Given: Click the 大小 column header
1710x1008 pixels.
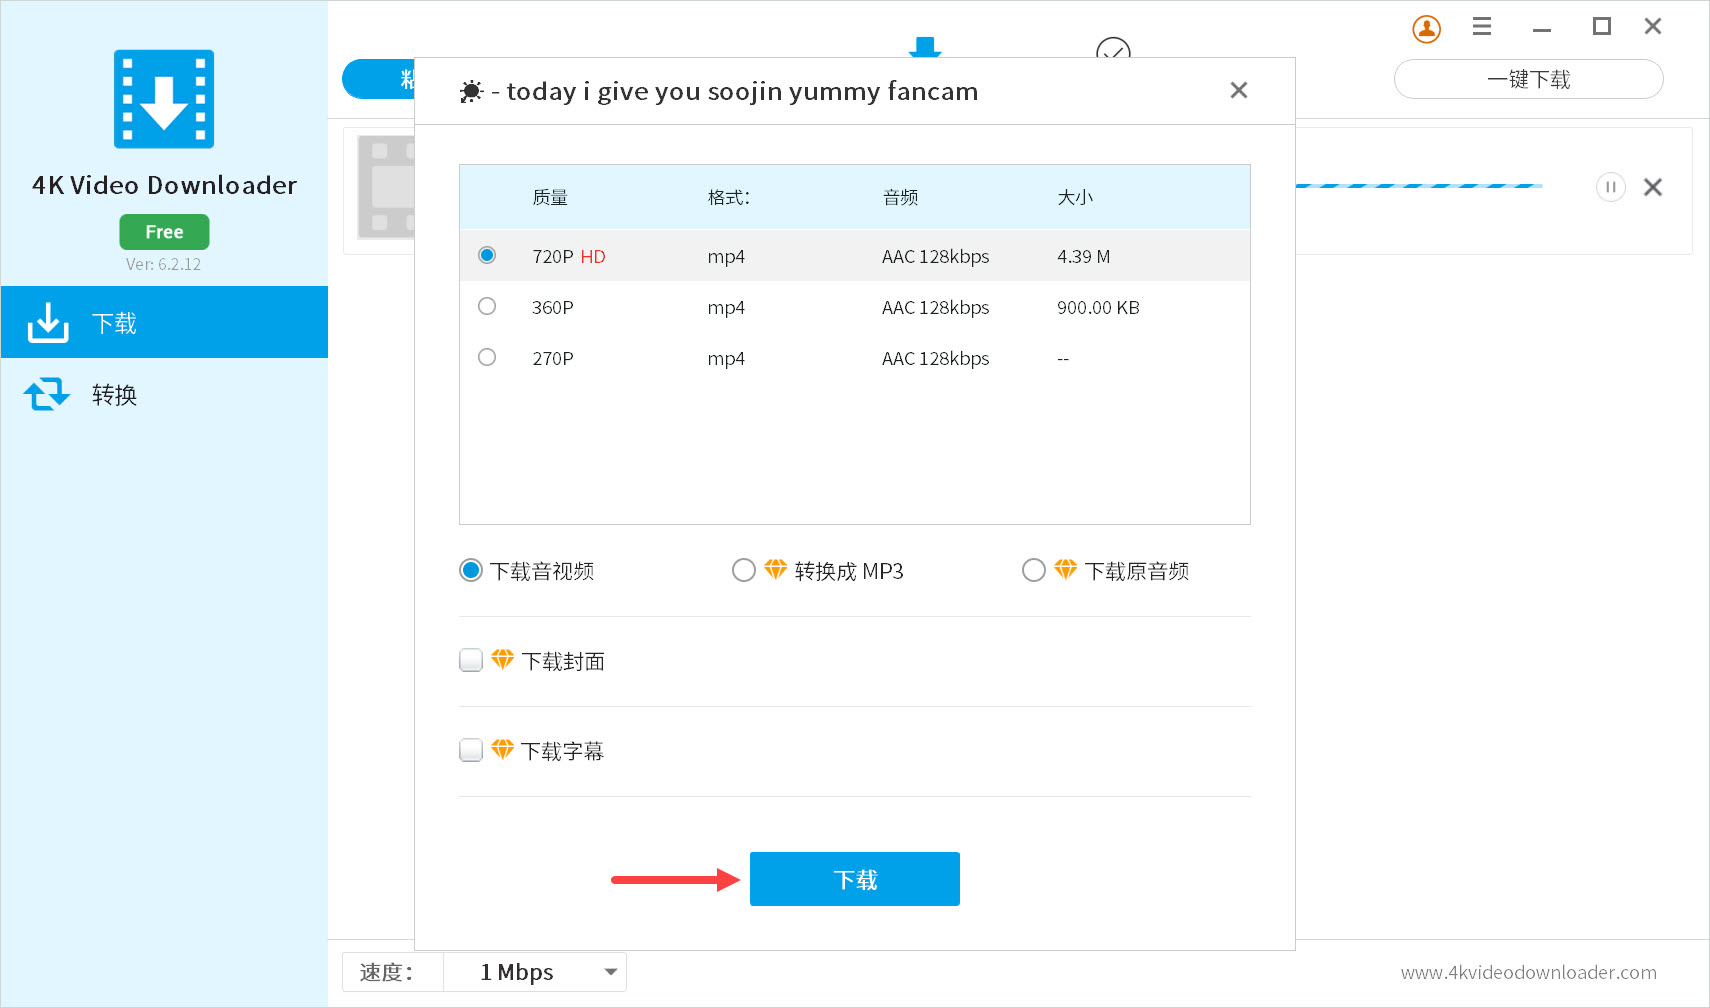Looking at the screenshot, I should point(1075,197).
